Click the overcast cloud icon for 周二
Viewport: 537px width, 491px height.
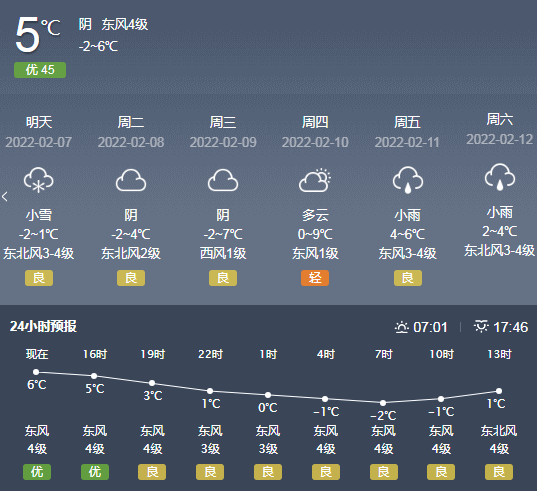pos(131,180)
